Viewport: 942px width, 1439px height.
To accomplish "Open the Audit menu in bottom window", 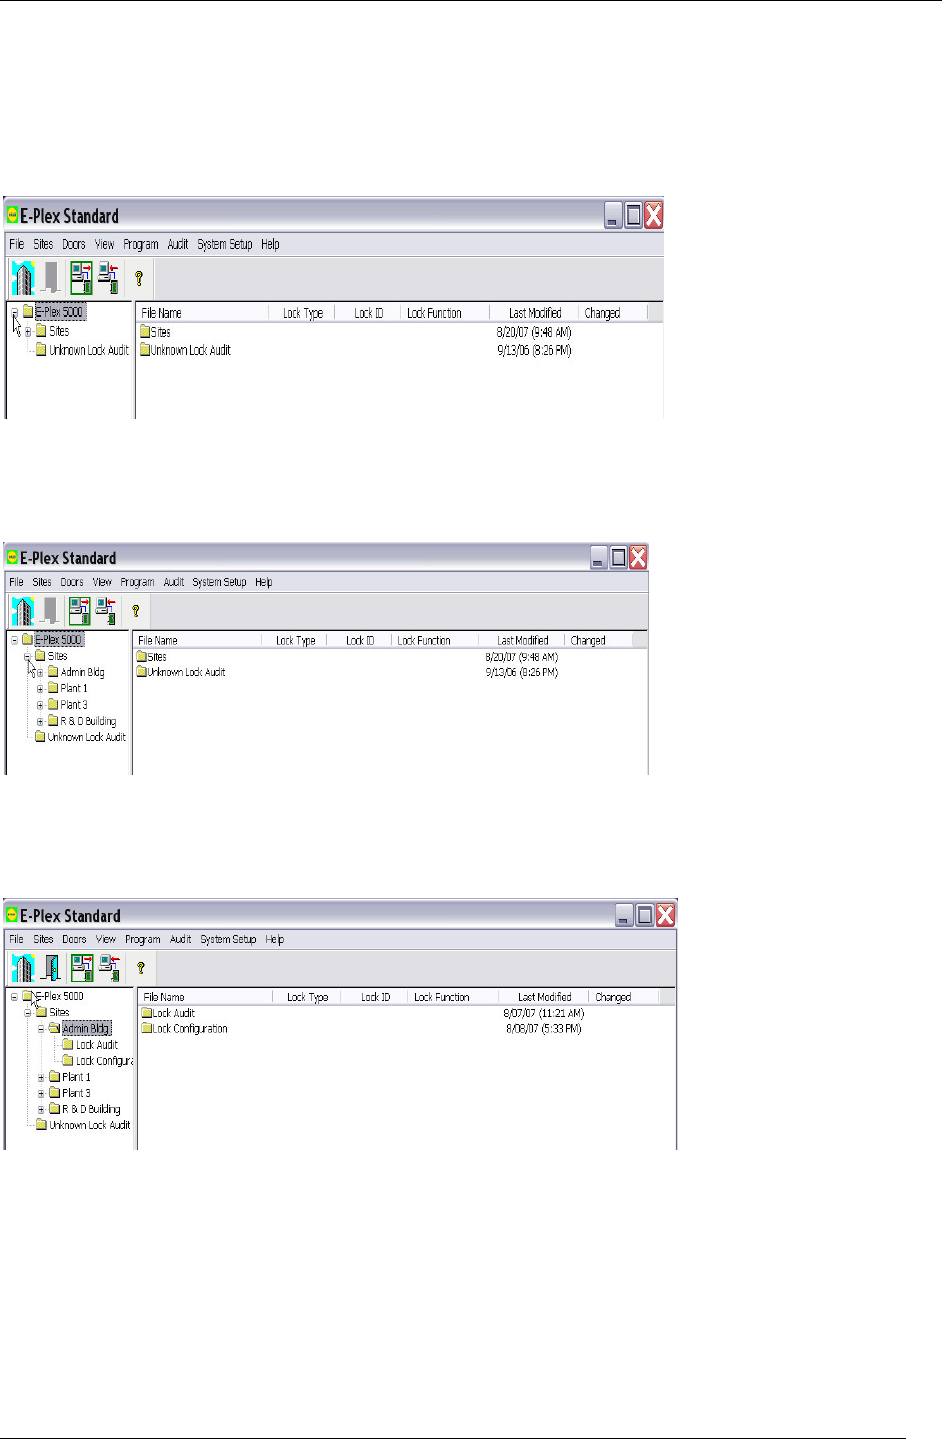I will click(x=180, y=940).
